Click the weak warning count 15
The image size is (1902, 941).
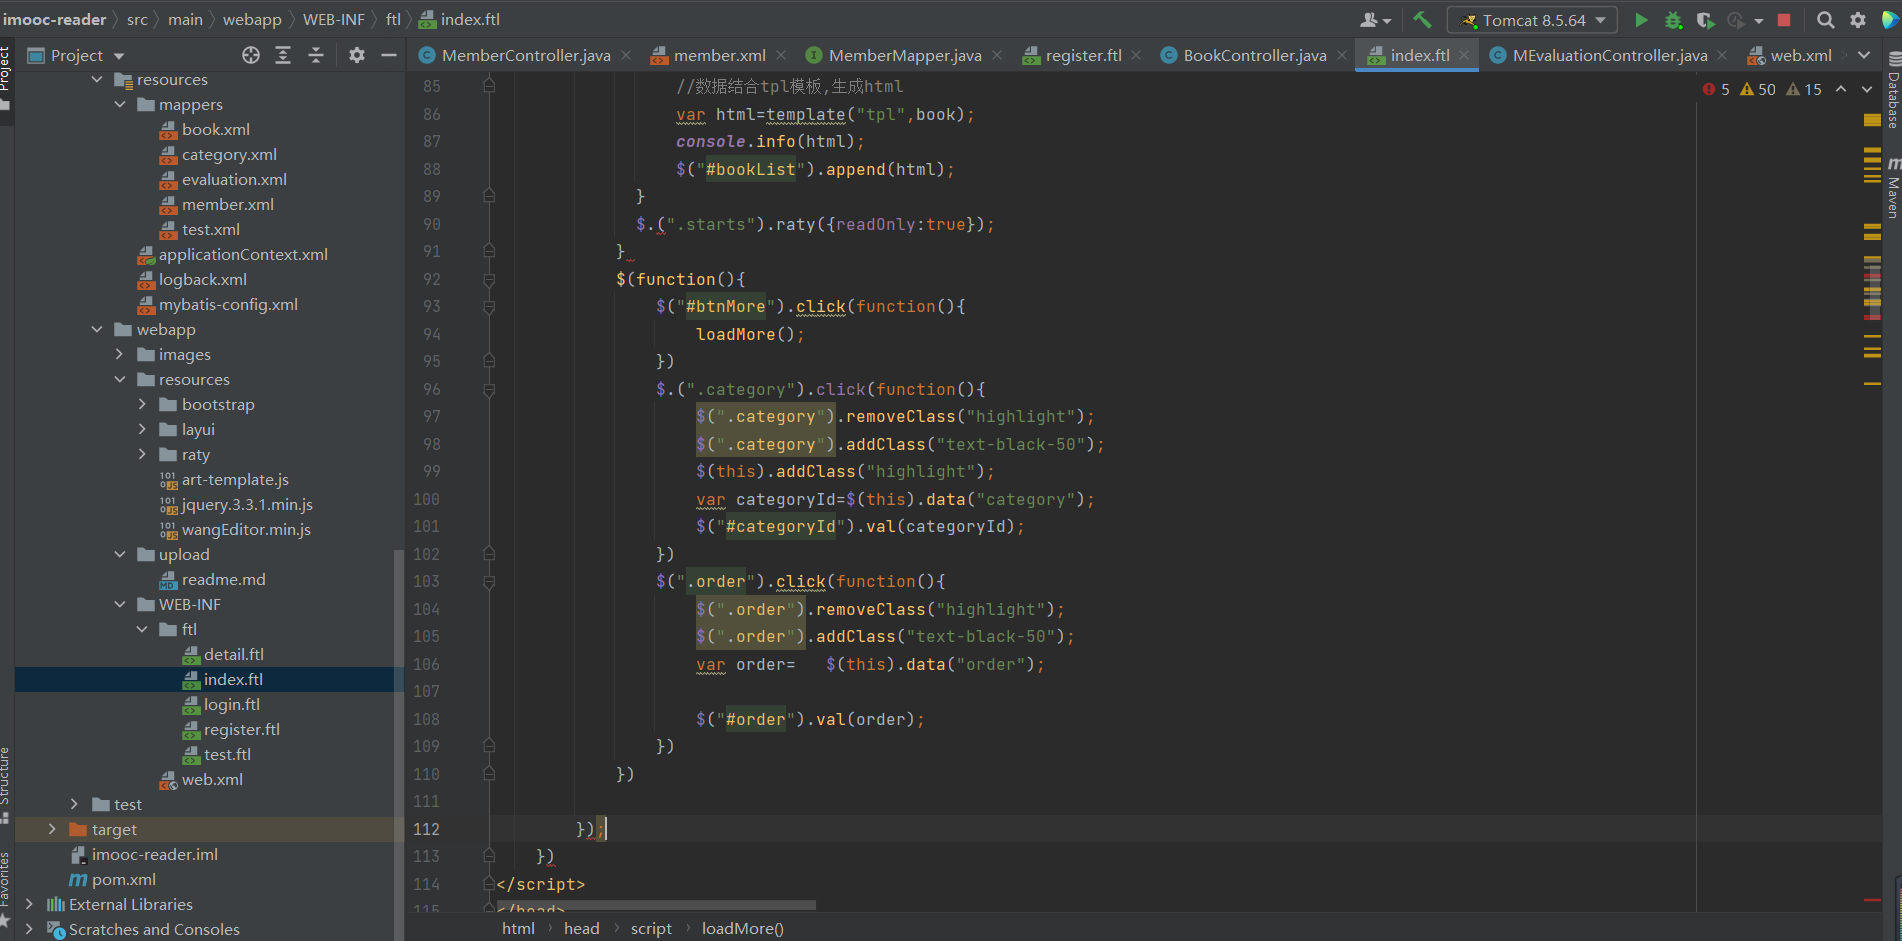click(1804, 89)
